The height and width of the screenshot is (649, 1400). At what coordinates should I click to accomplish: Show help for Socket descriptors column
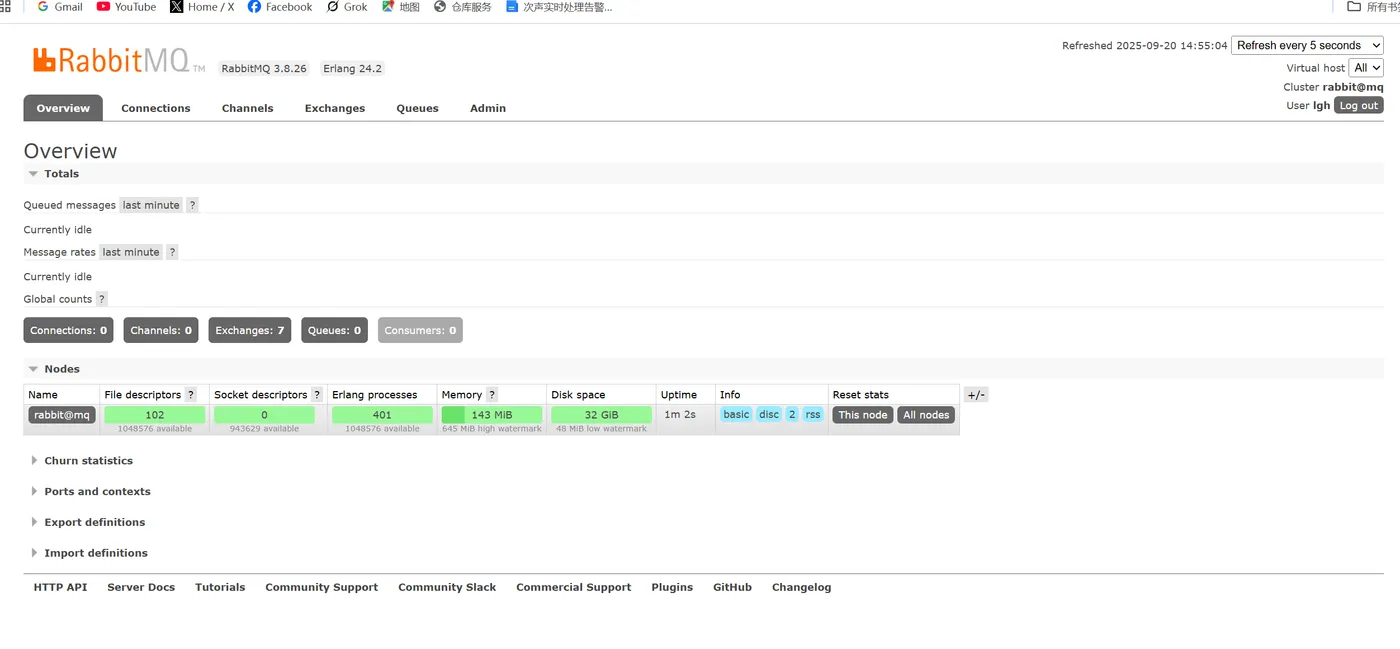(x=317, y=395)
